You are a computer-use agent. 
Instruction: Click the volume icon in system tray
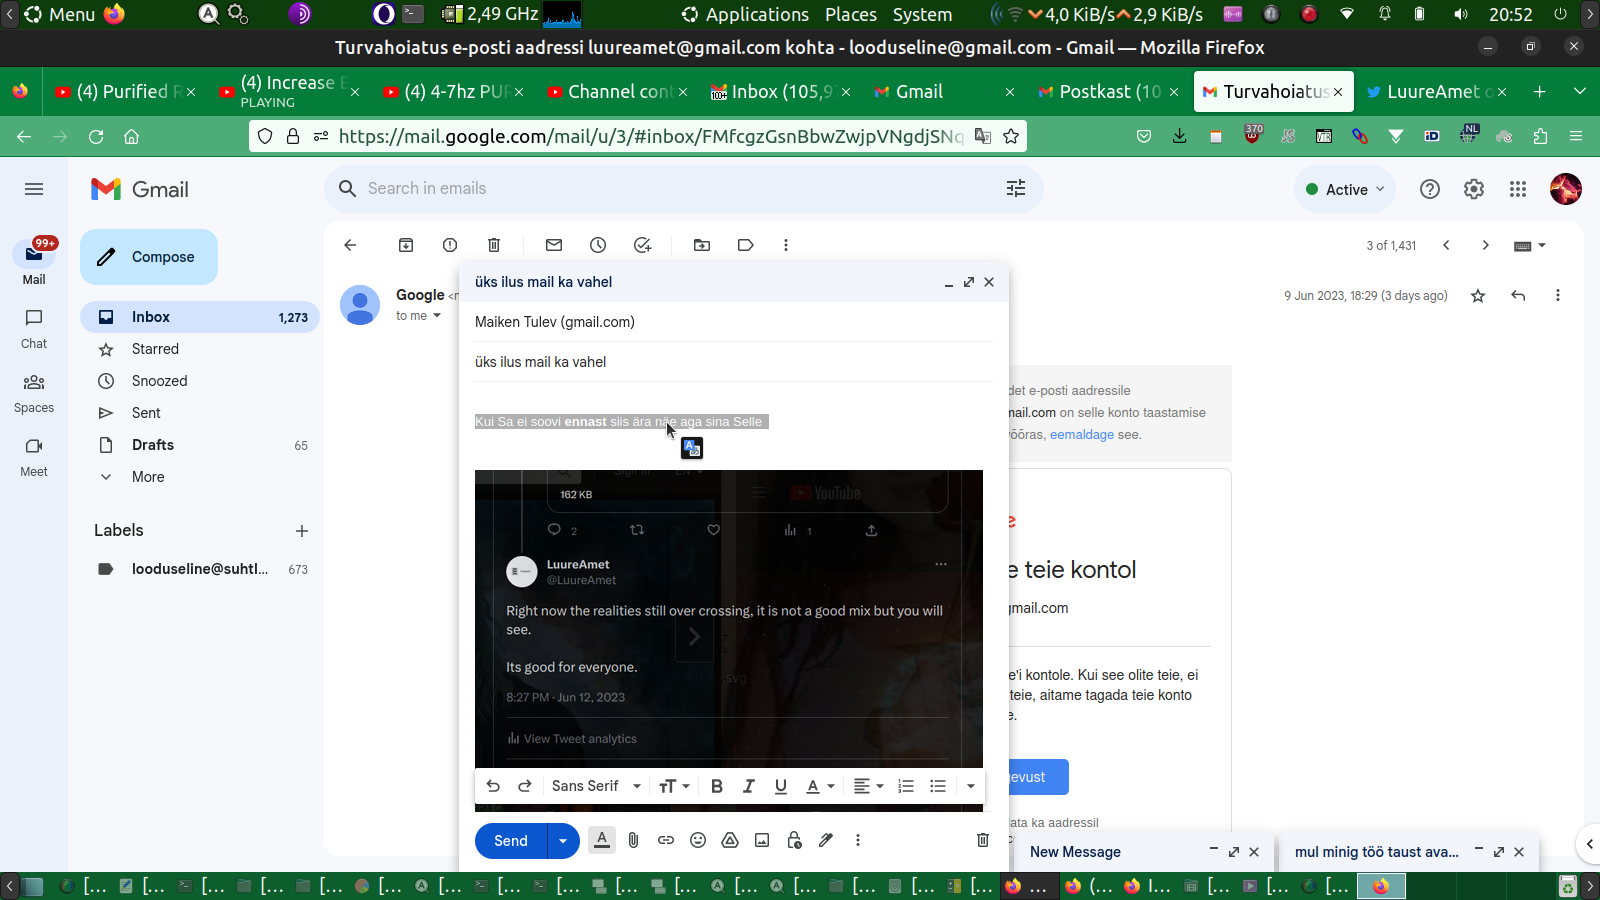tap(1462, 14)
